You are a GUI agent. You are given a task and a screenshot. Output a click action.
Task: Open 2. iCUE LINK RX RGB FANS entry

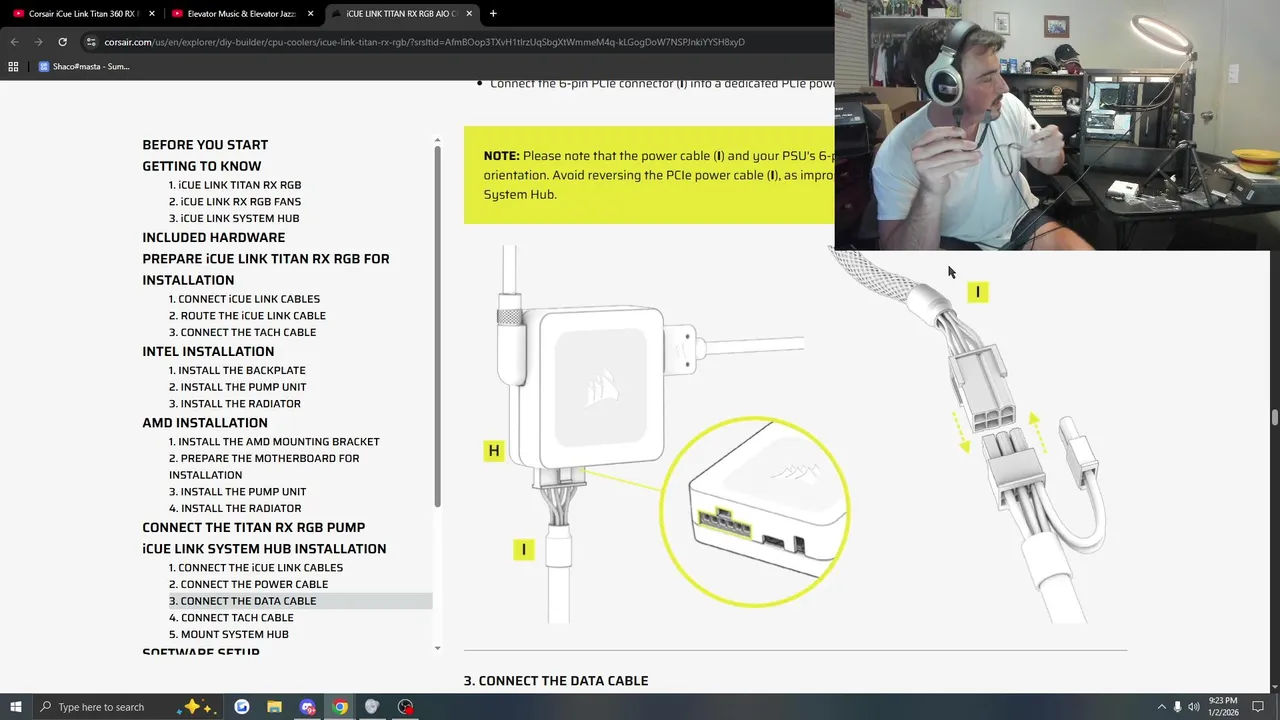(235, 202)
